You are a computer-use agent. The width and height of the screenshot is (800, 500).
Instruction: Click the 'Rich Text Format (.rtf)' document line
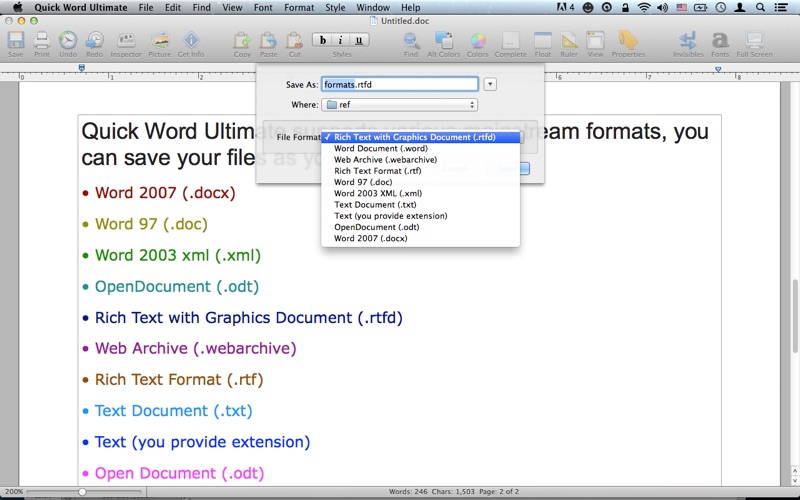(x=179, y=380)
